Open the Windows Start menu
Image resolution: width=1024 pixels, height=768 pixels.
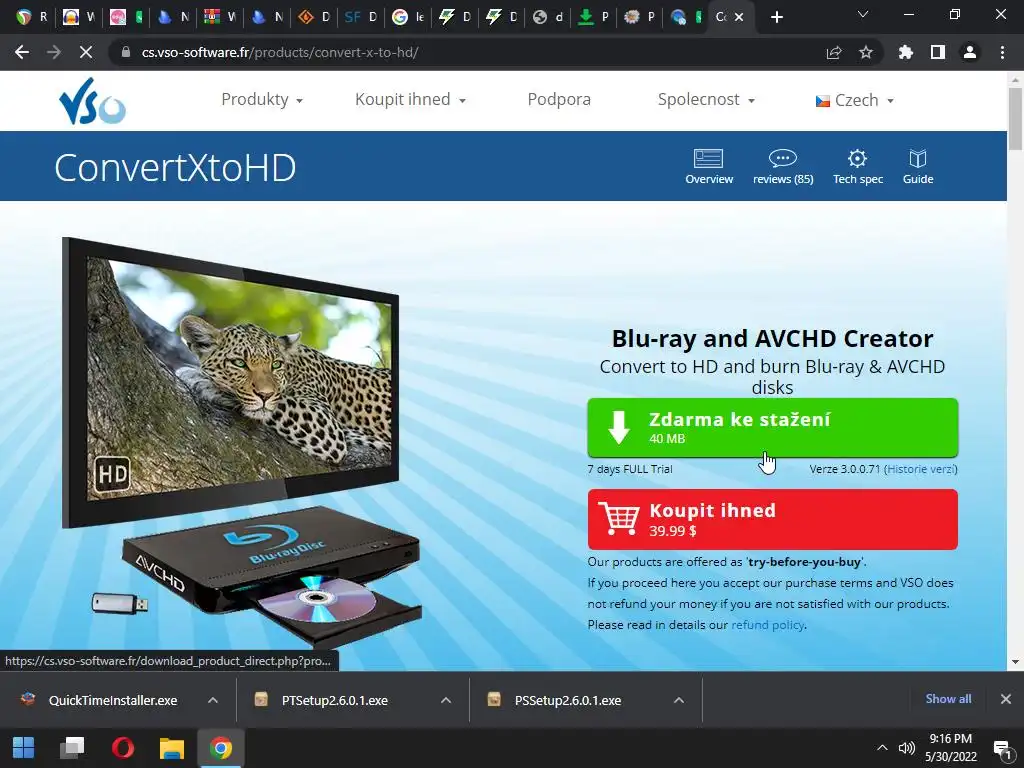tap(24, 748)
